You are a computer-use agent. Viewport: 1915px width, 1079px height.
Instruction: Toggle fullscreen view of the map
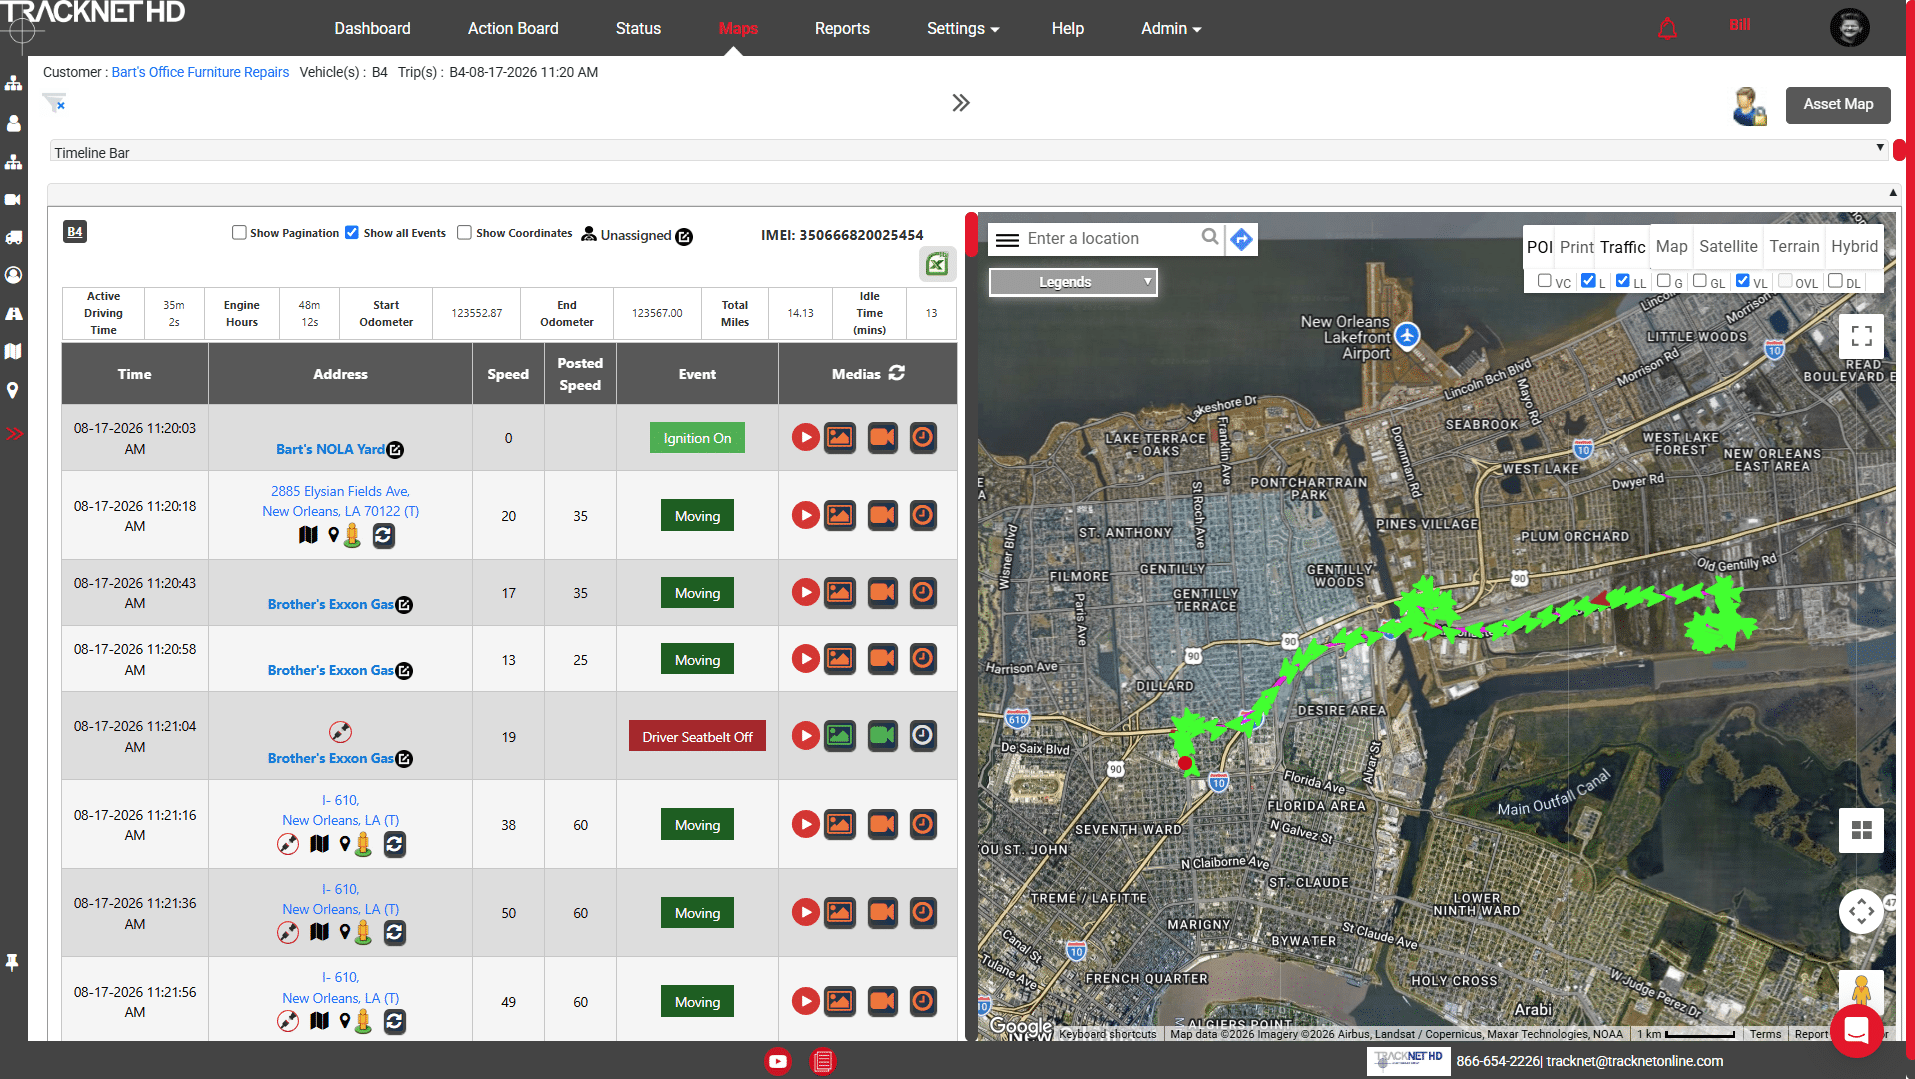[x=1861, y=336]
